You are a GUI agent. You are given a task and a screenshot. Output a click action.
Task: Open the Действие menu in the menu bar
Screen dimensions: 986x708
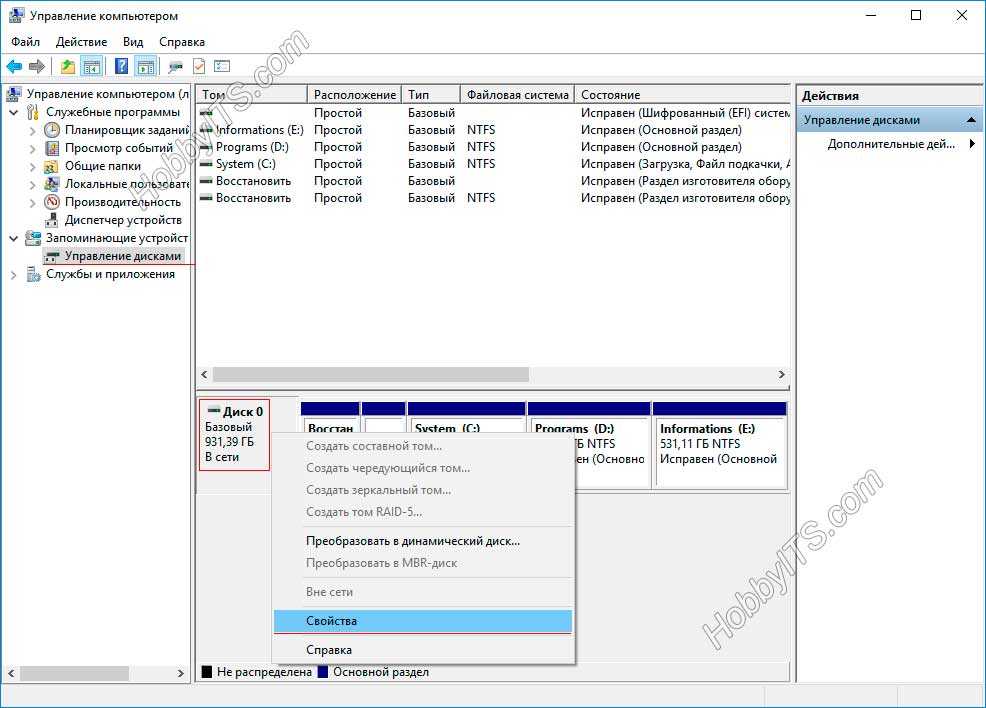(x=81, y=42)
